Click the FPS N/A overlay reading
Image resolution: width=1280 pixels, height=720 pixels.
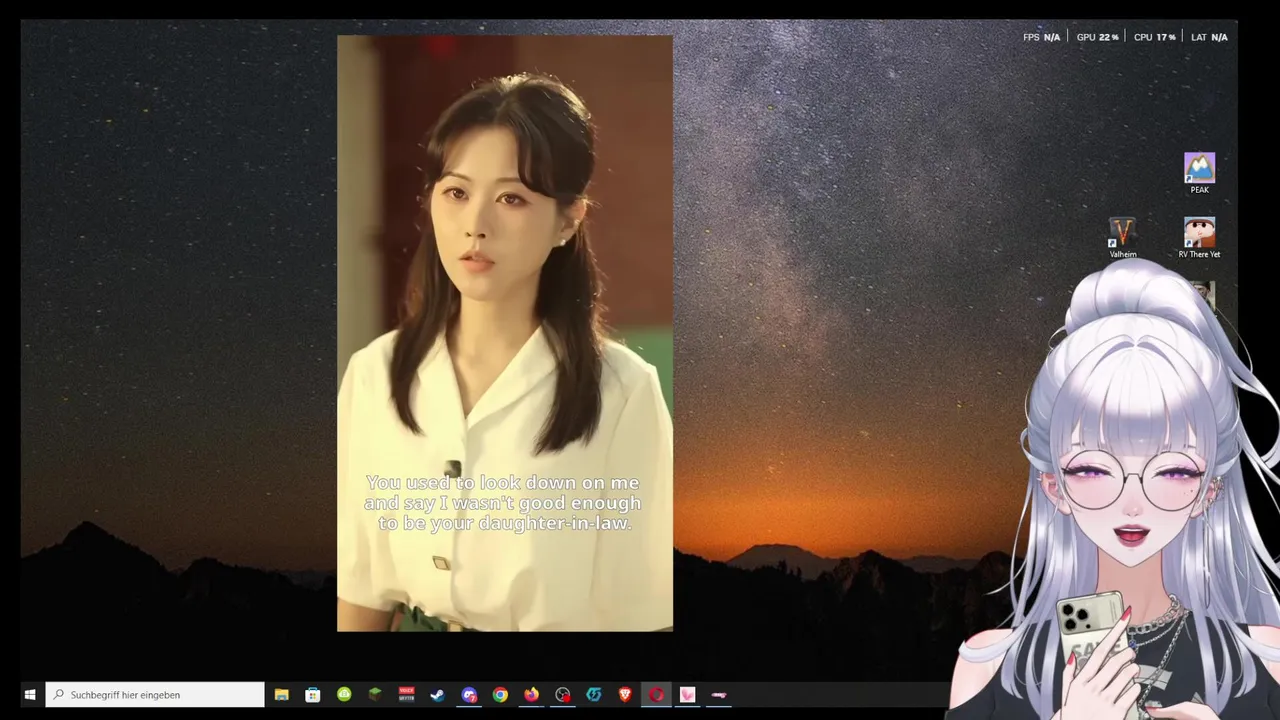coord(1041,37)
